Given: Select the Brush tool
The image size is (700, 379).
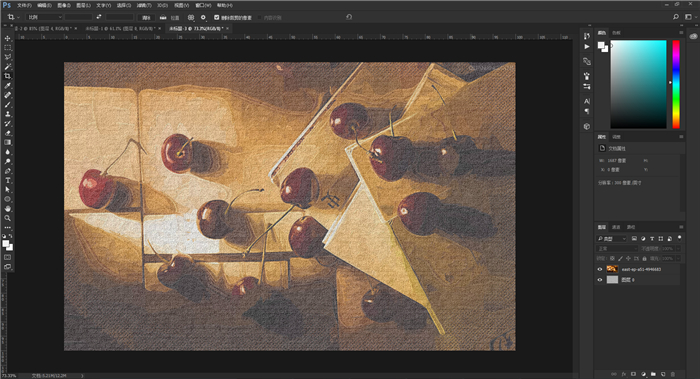Looking at the screenshot, I should (x=8, y=104).
